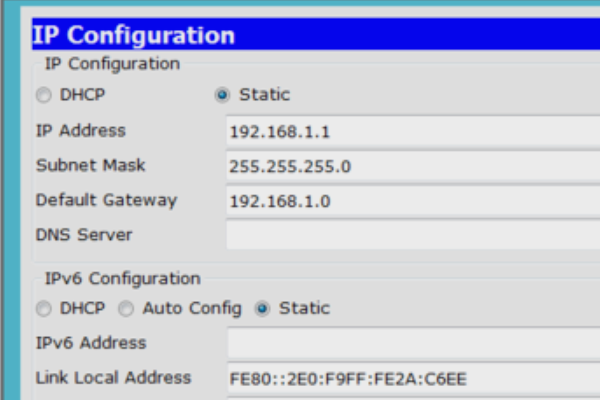600x400 pixels.
Task: Enable DHCP in the IPv6 Configuration group
Action: pos(43,309)
